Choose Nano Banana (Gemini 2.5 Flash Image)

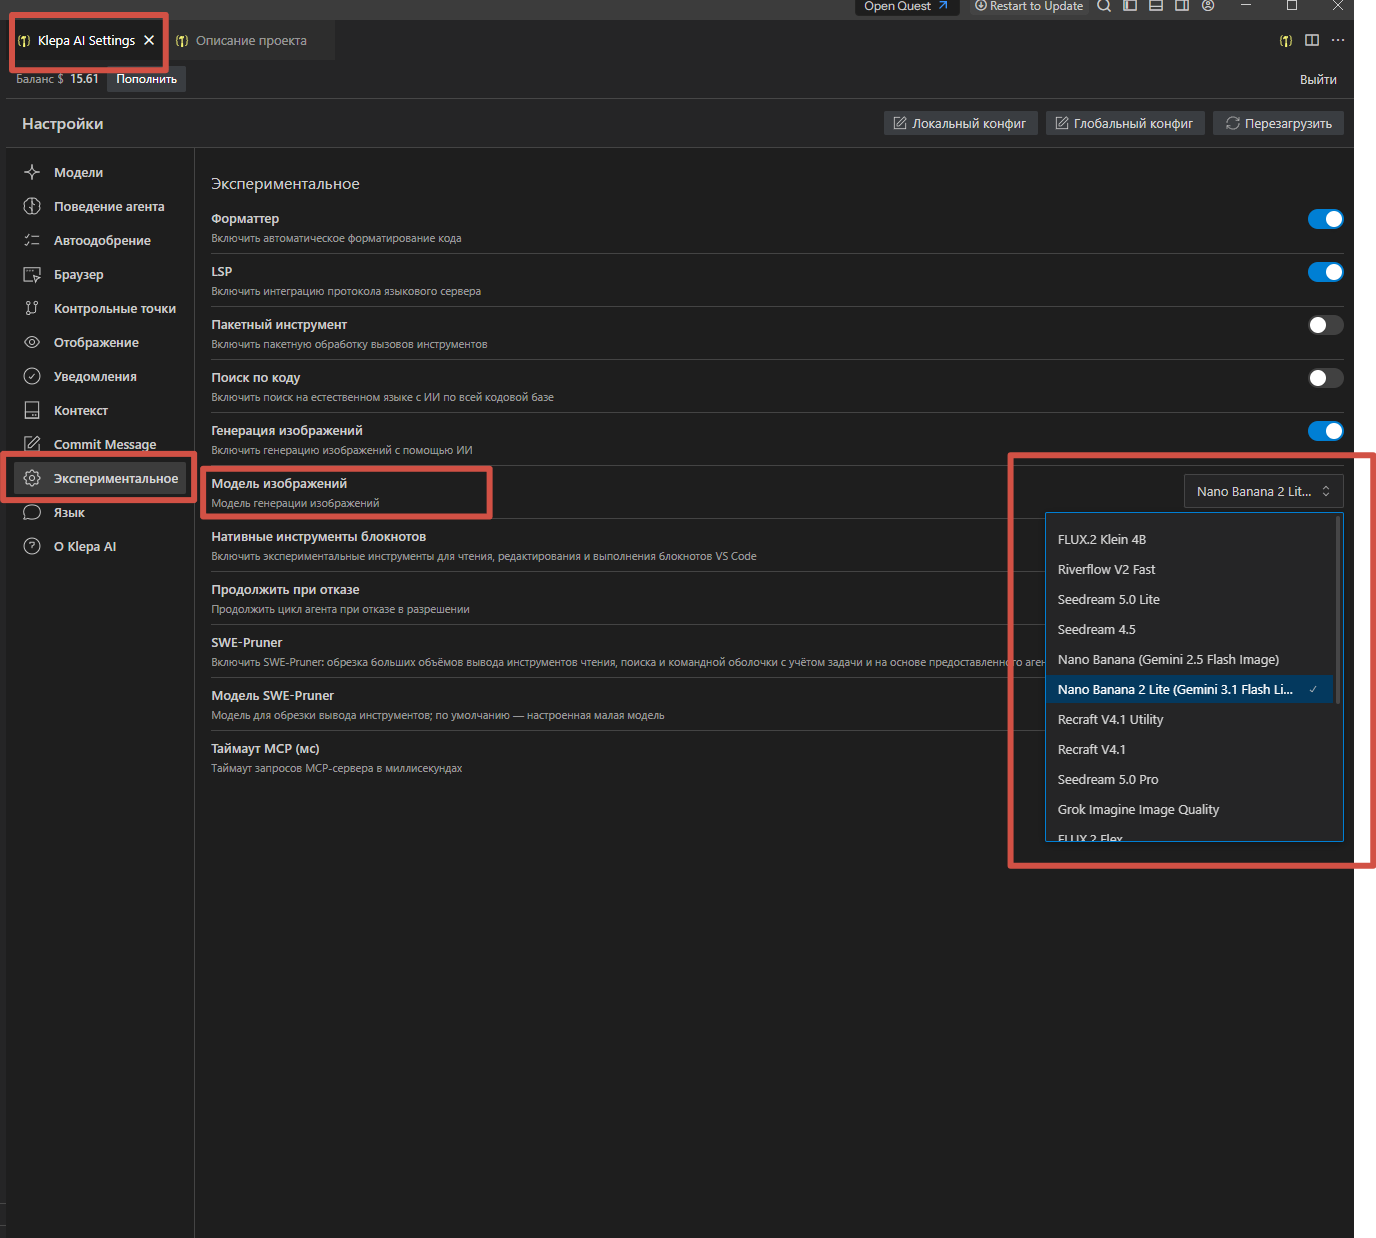[1190, 659]
